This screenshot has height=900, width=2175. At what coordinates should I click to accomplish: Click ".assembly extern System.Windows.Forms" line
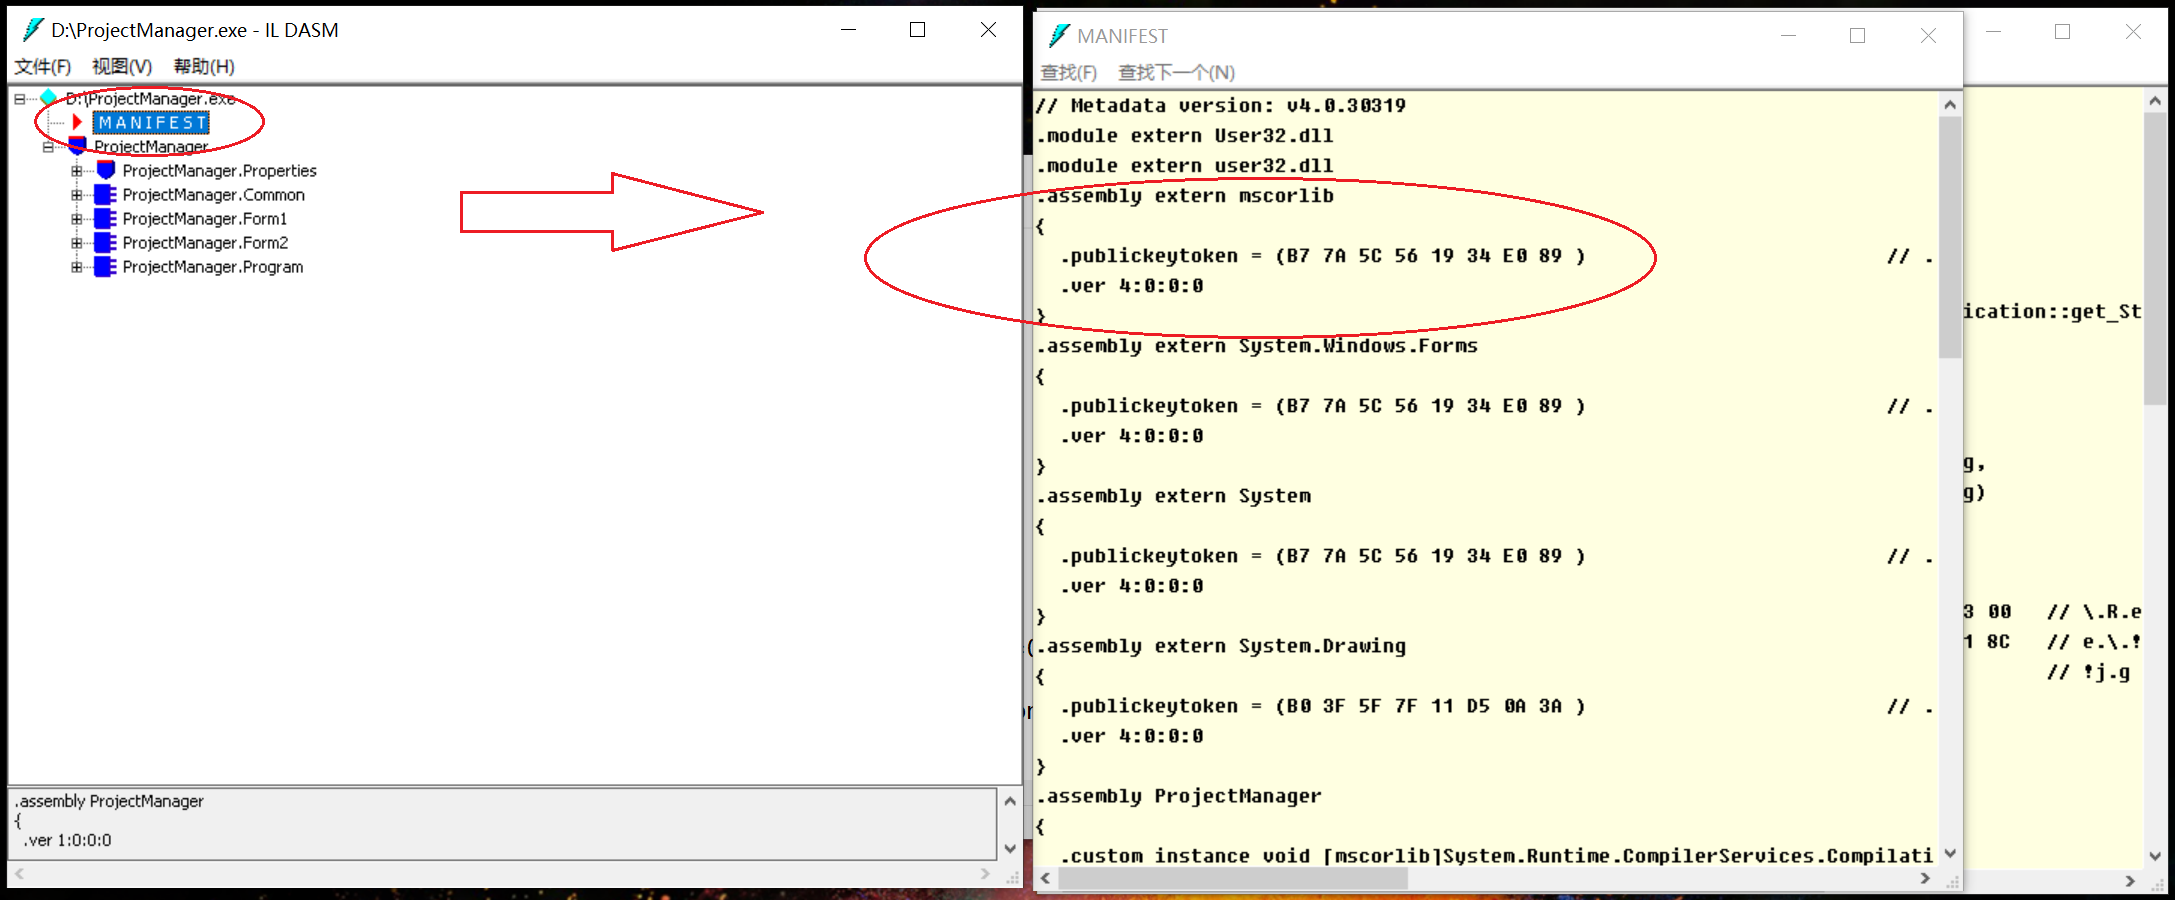(1257, 346)
